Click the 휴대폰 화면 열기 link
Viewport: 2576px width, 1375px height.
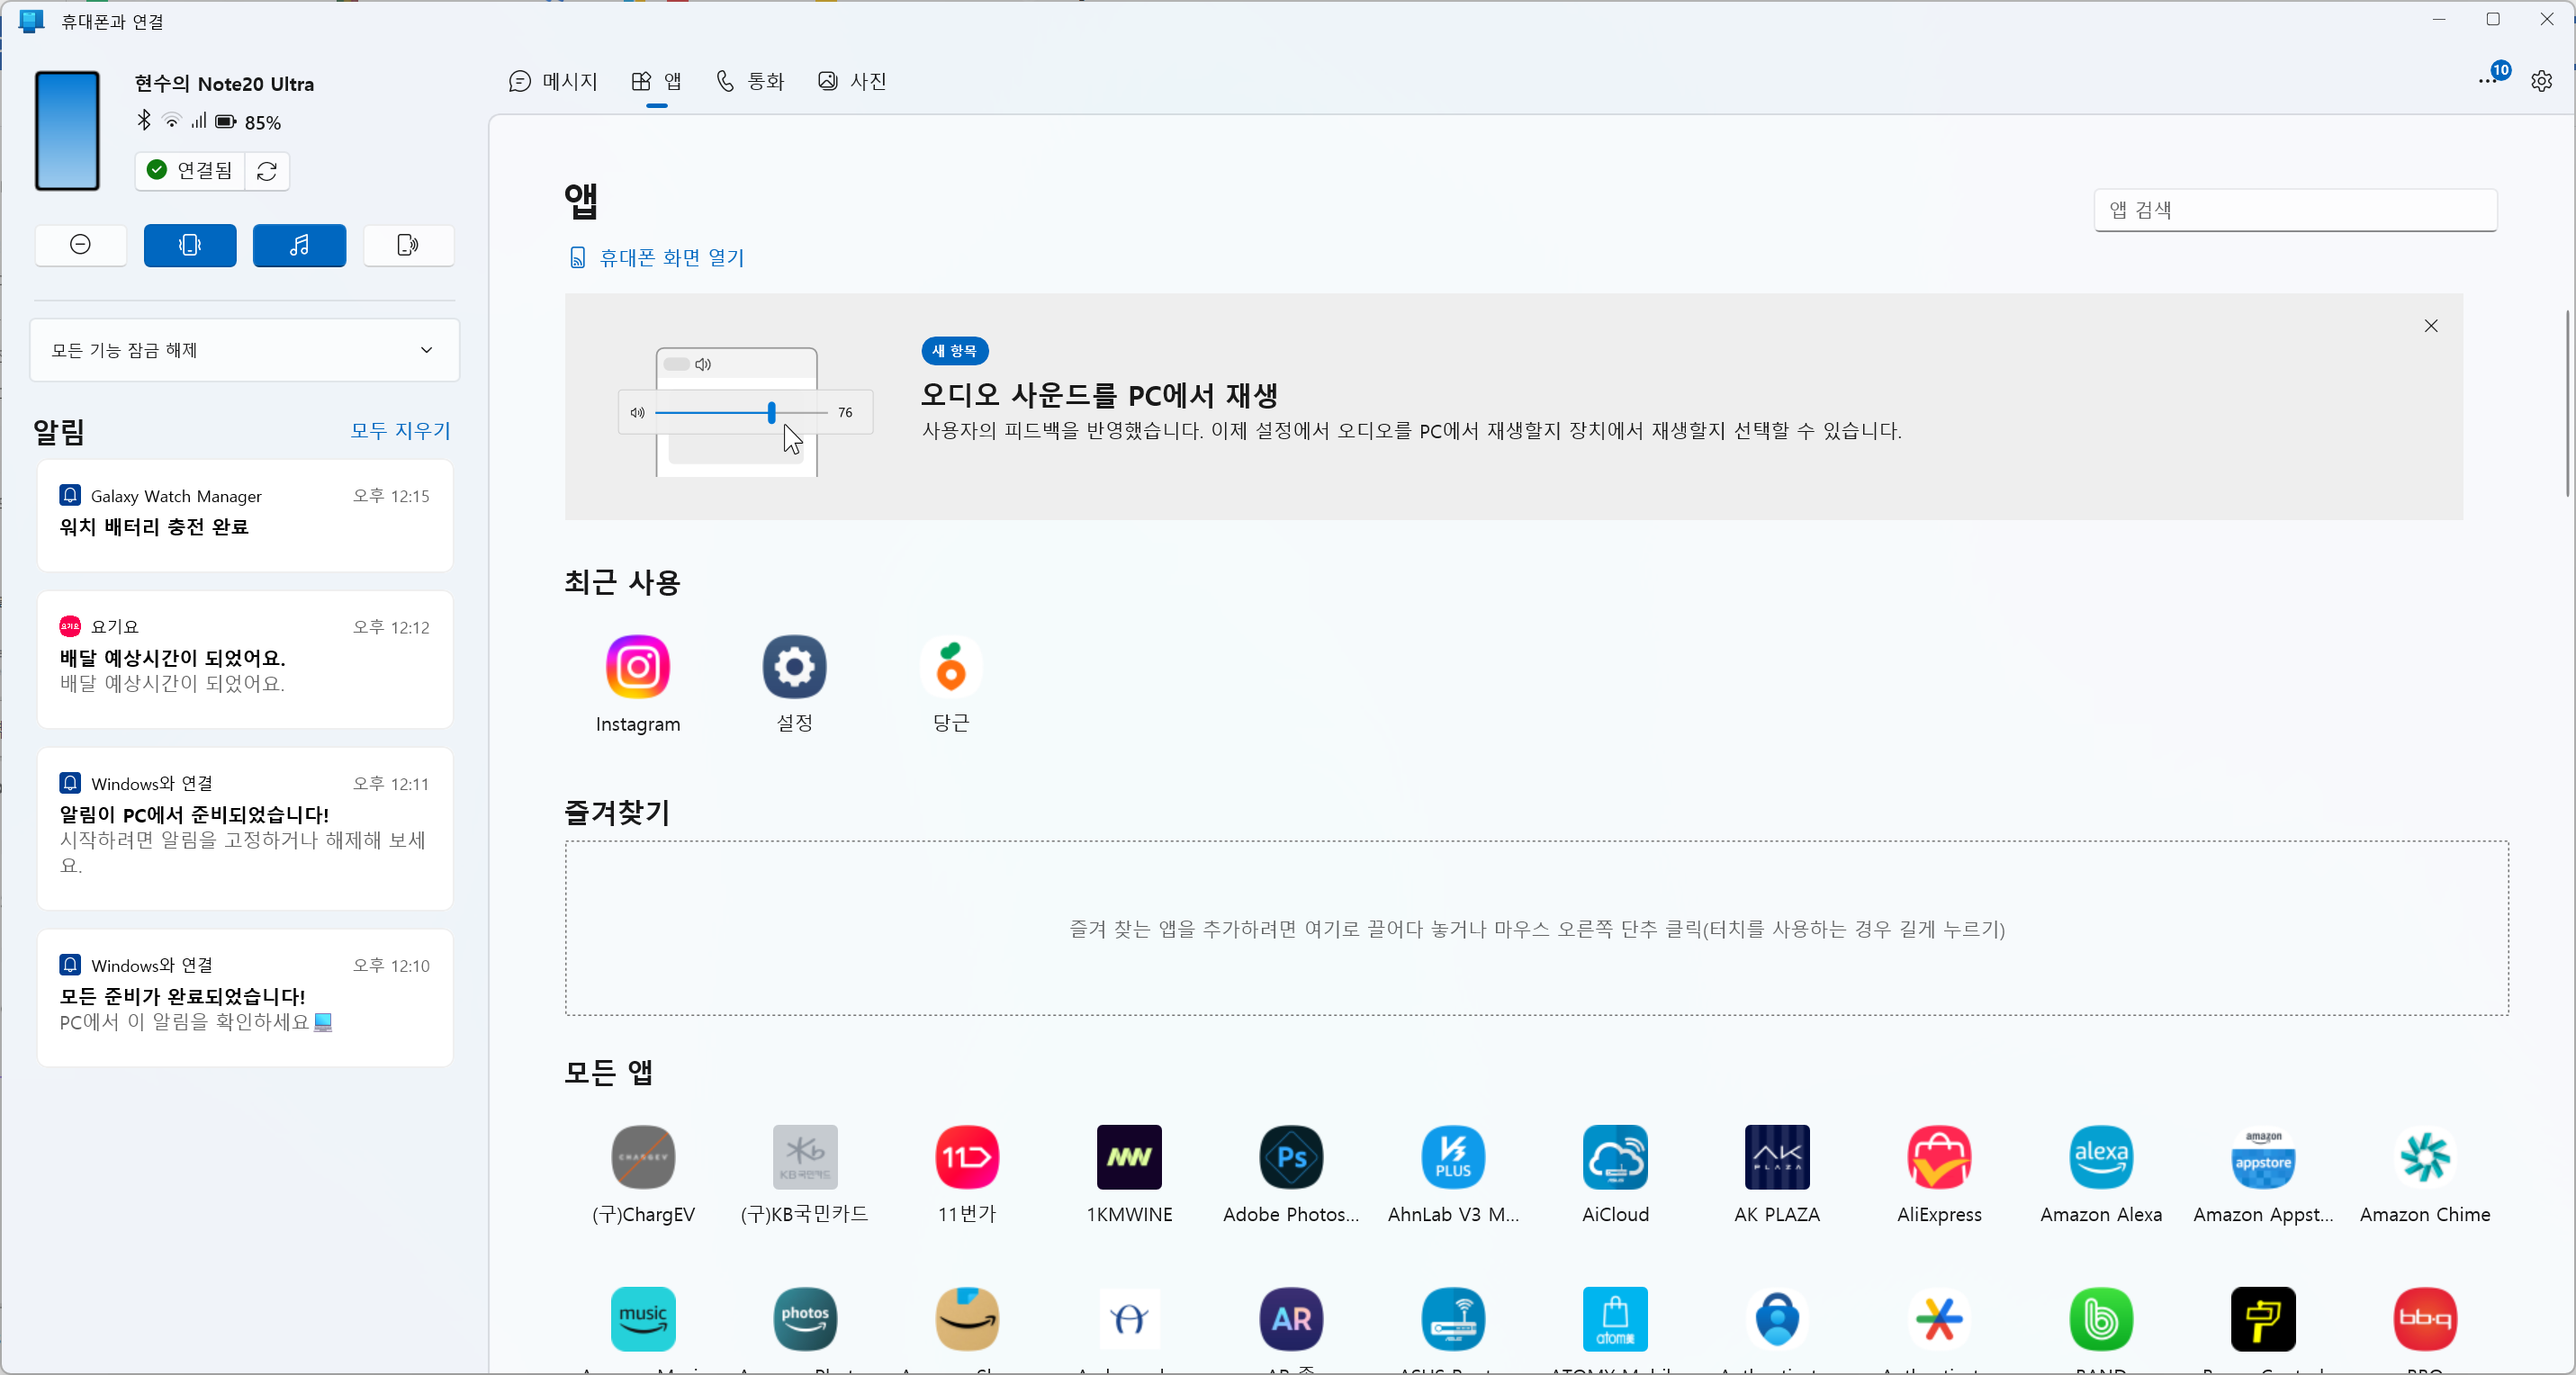[x=657, y=258]
